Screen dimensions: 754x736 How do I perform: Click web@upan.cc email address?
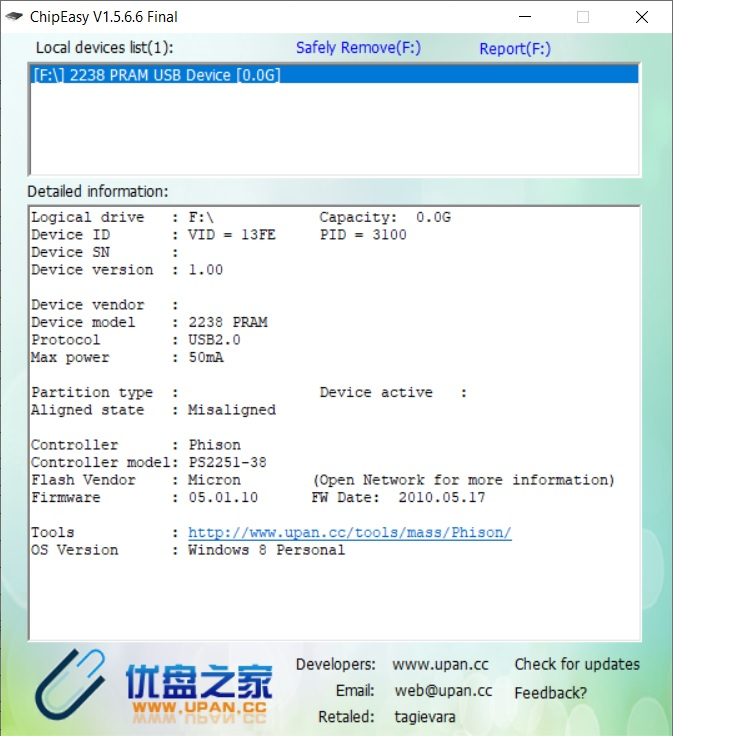pos(443,691)
